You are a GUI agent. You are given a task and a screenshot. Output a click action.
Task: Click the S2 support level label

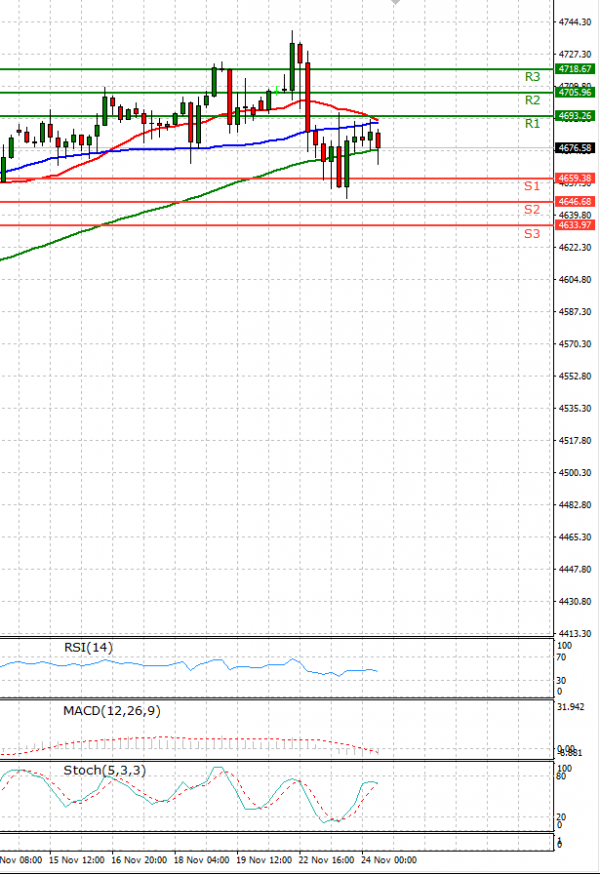(x=531, y=210)
